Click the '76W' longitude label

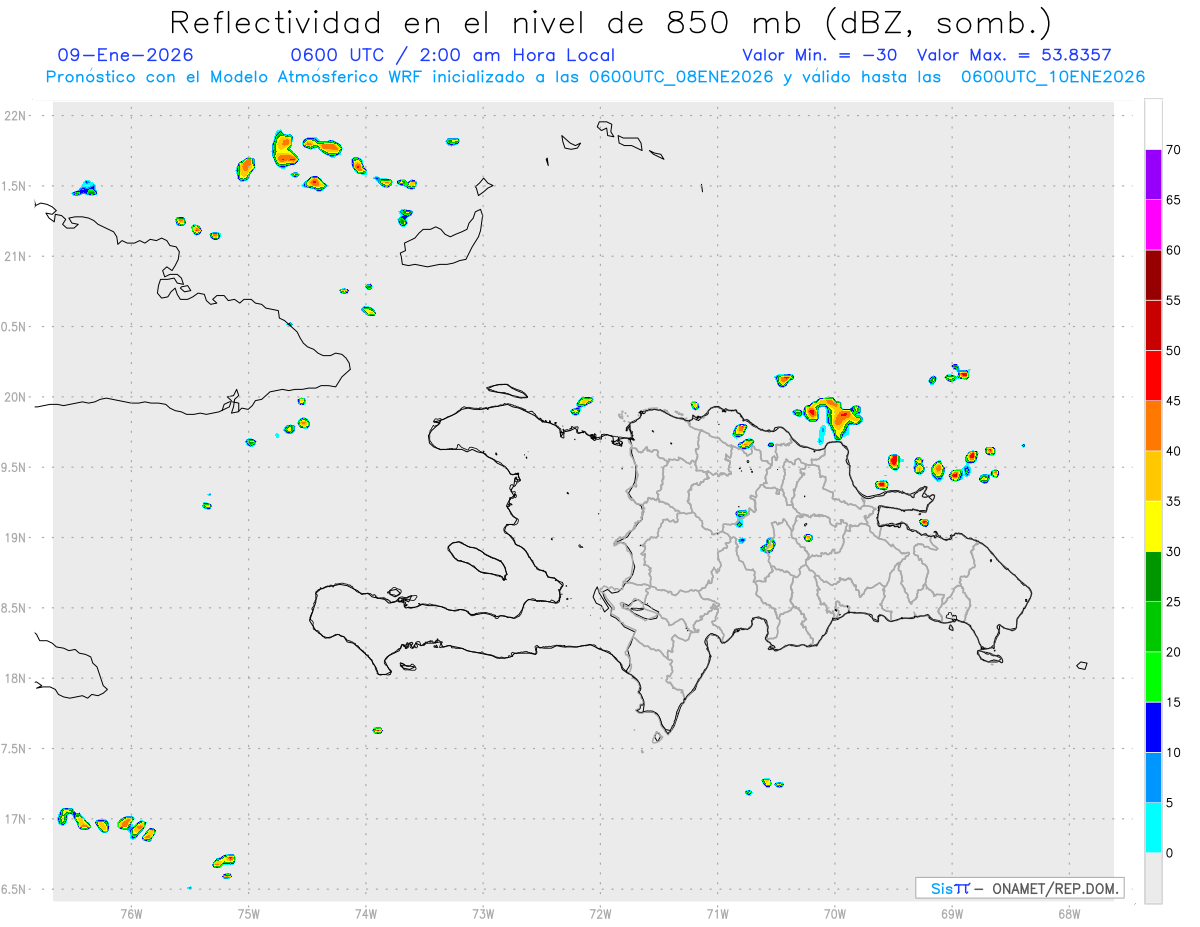click(x=131, y=913)
